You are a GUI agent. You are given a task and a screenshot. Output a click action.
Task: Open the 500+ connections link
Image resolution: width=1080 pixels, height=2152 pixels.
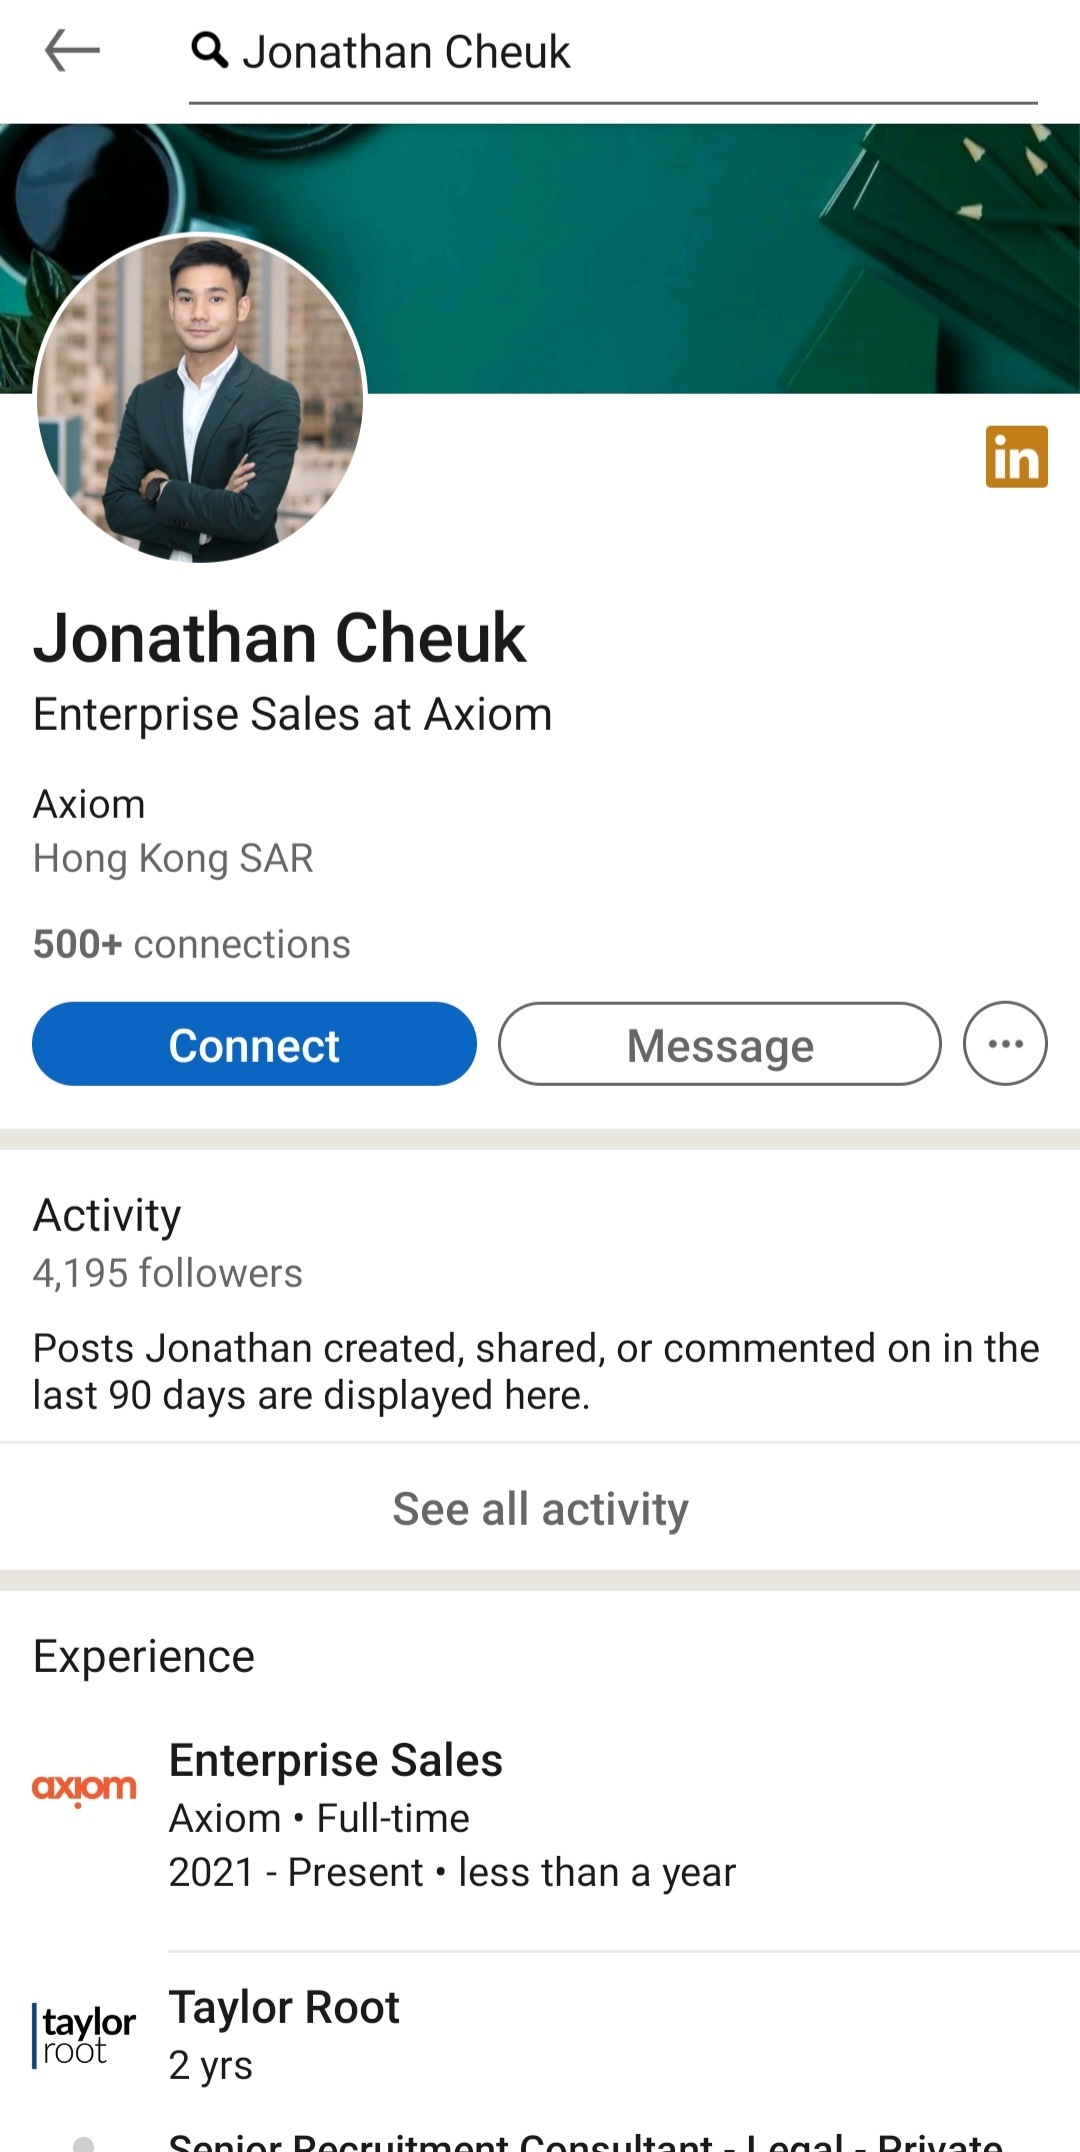[192, 944]
